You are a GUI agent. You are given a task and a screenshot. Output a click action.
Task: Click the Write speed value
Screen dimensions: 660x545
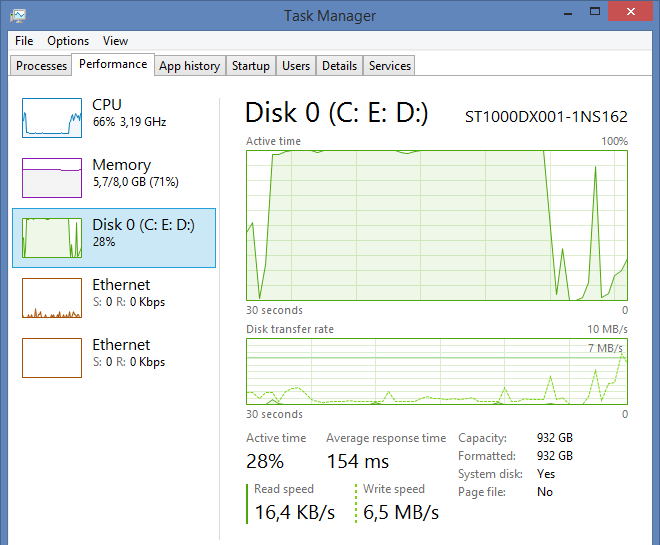400,513
